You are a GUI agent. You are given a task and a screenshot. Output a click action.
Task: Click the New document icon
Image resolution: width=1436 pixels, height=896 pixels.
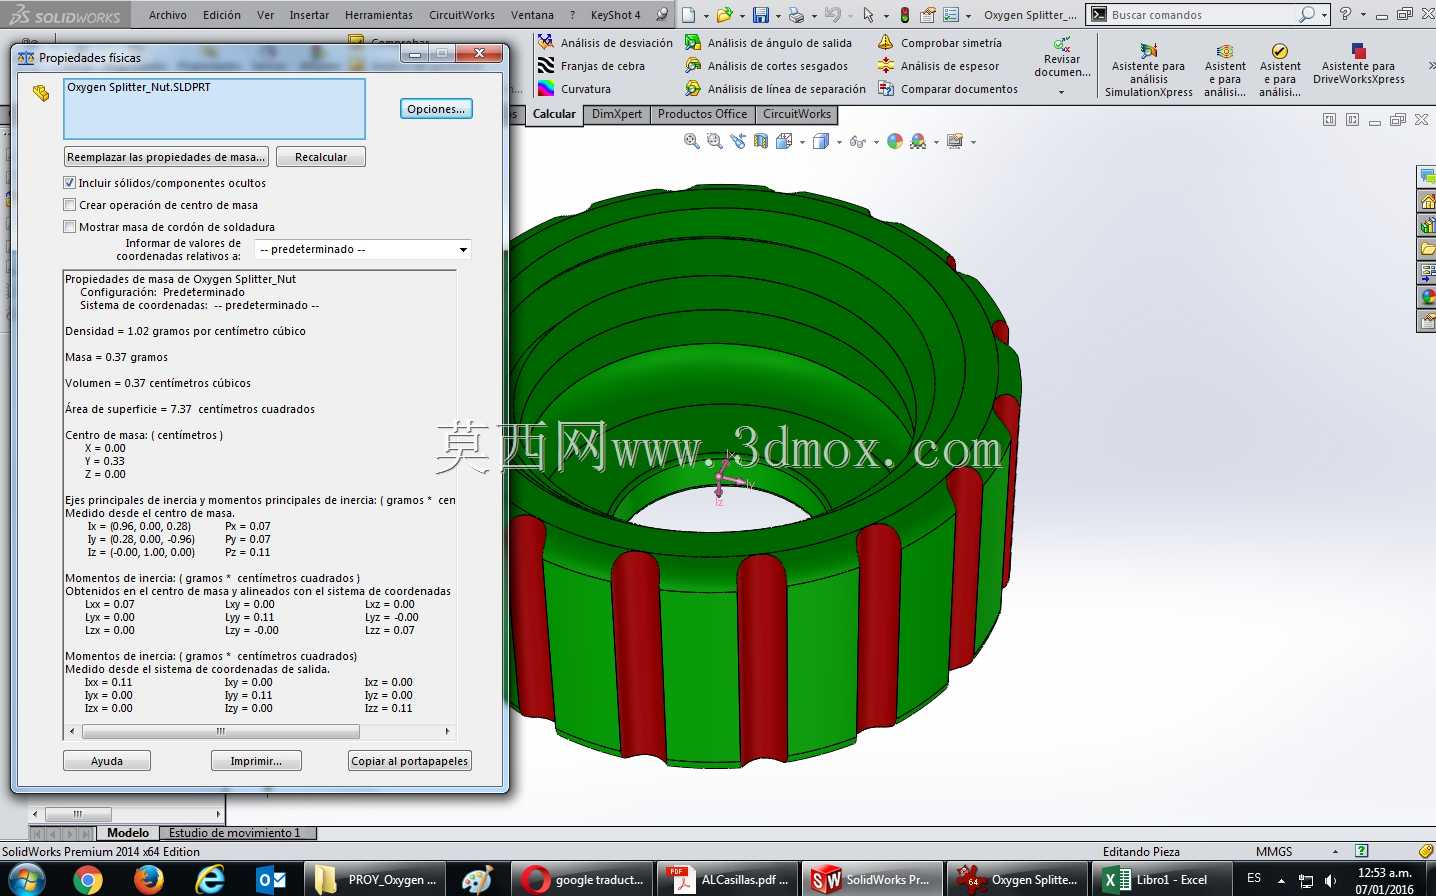[689, 15]
